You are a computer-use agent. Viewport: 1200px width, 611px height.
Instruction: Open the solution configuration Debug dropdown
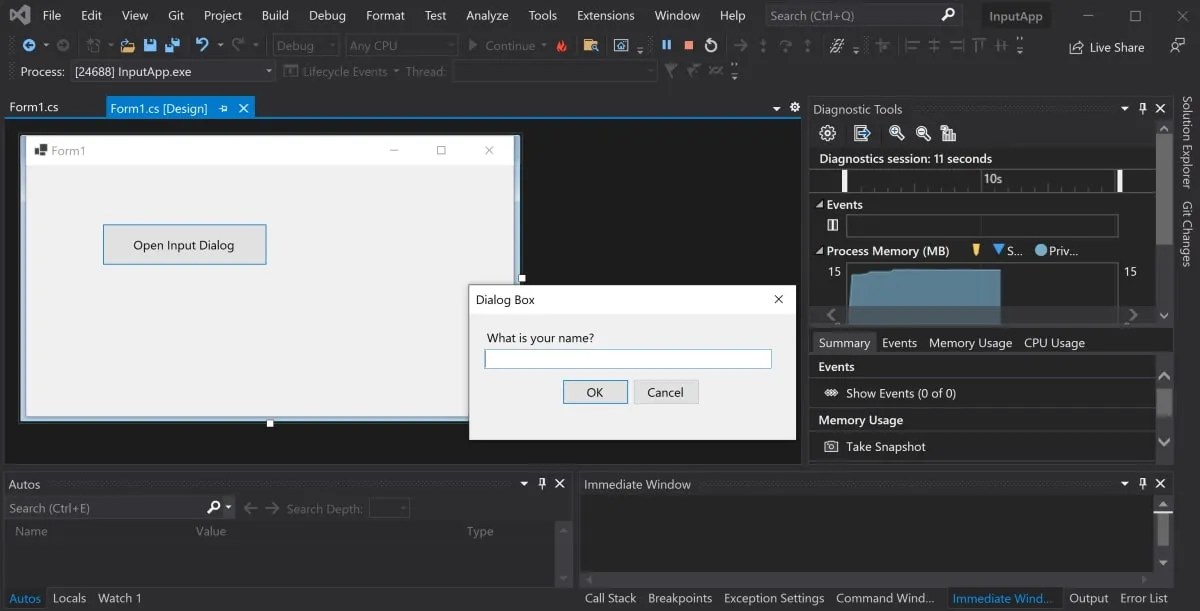pyautogui.click(x=304, y=44)
